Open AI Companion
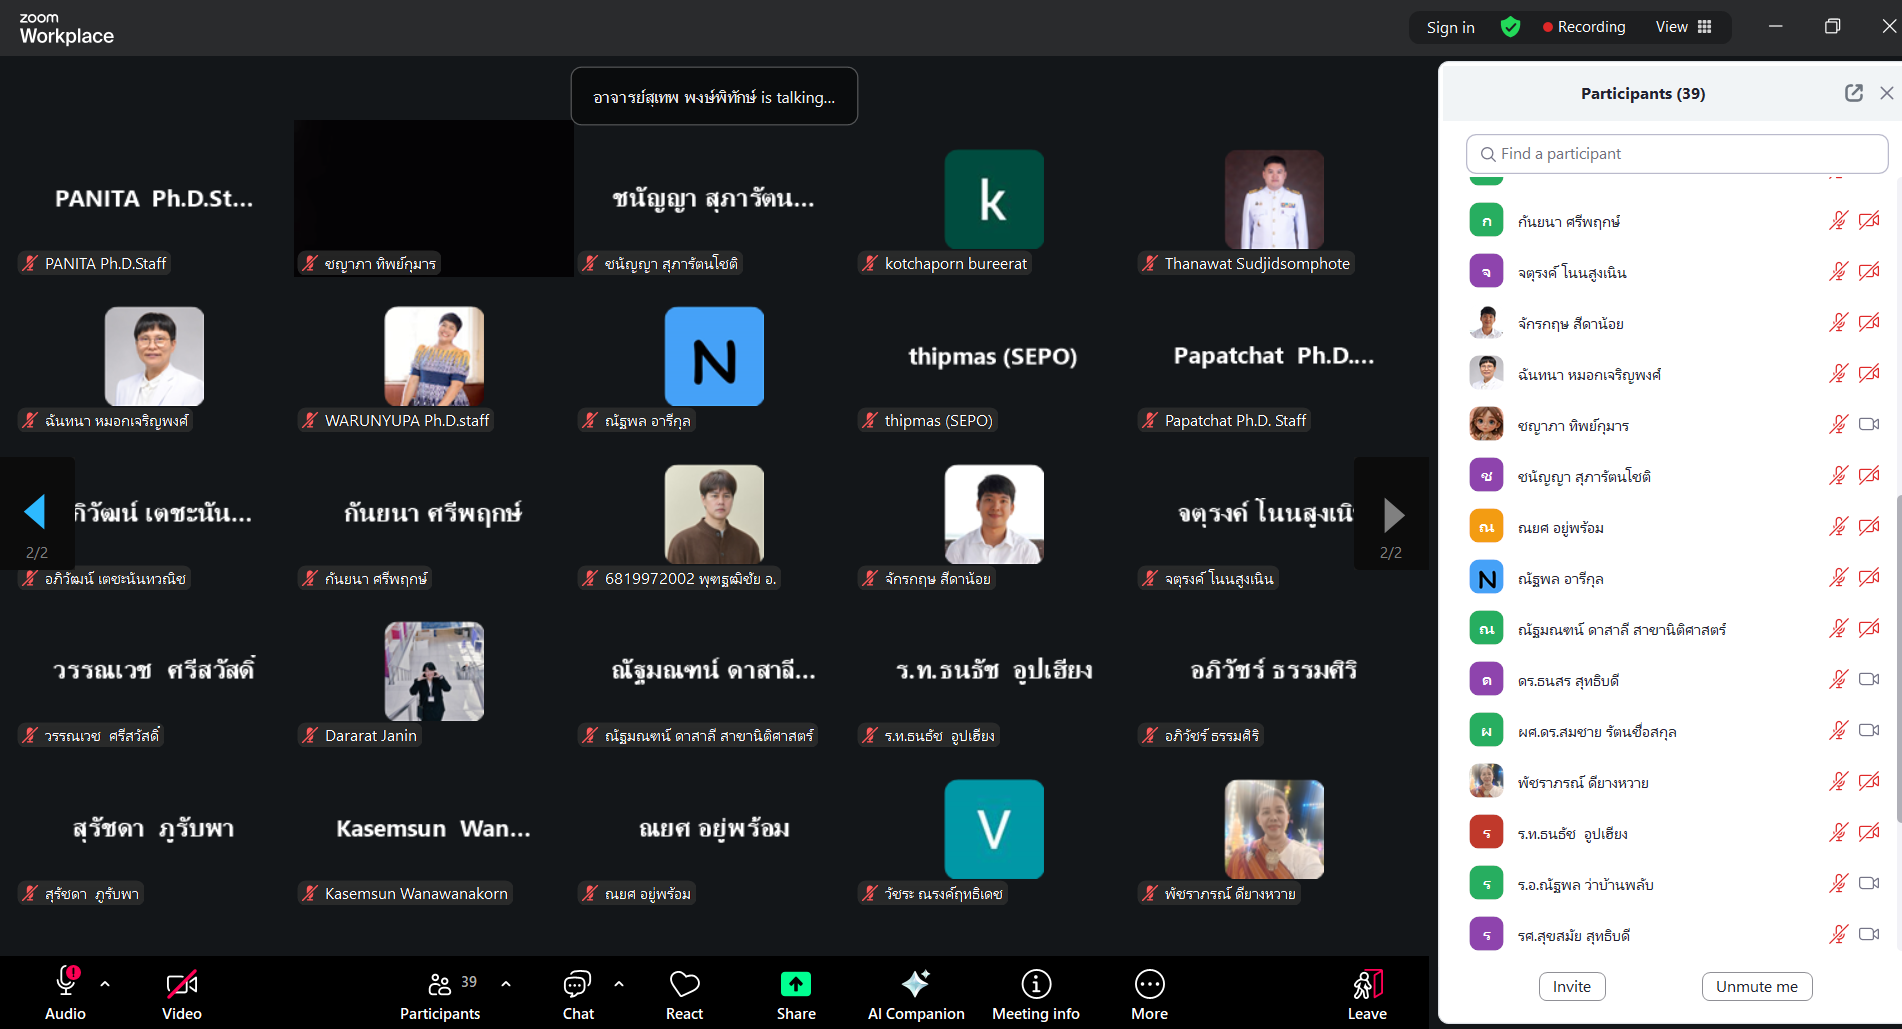The image size is (1902, 1029). pyautogui.click(x=915, y=994)
